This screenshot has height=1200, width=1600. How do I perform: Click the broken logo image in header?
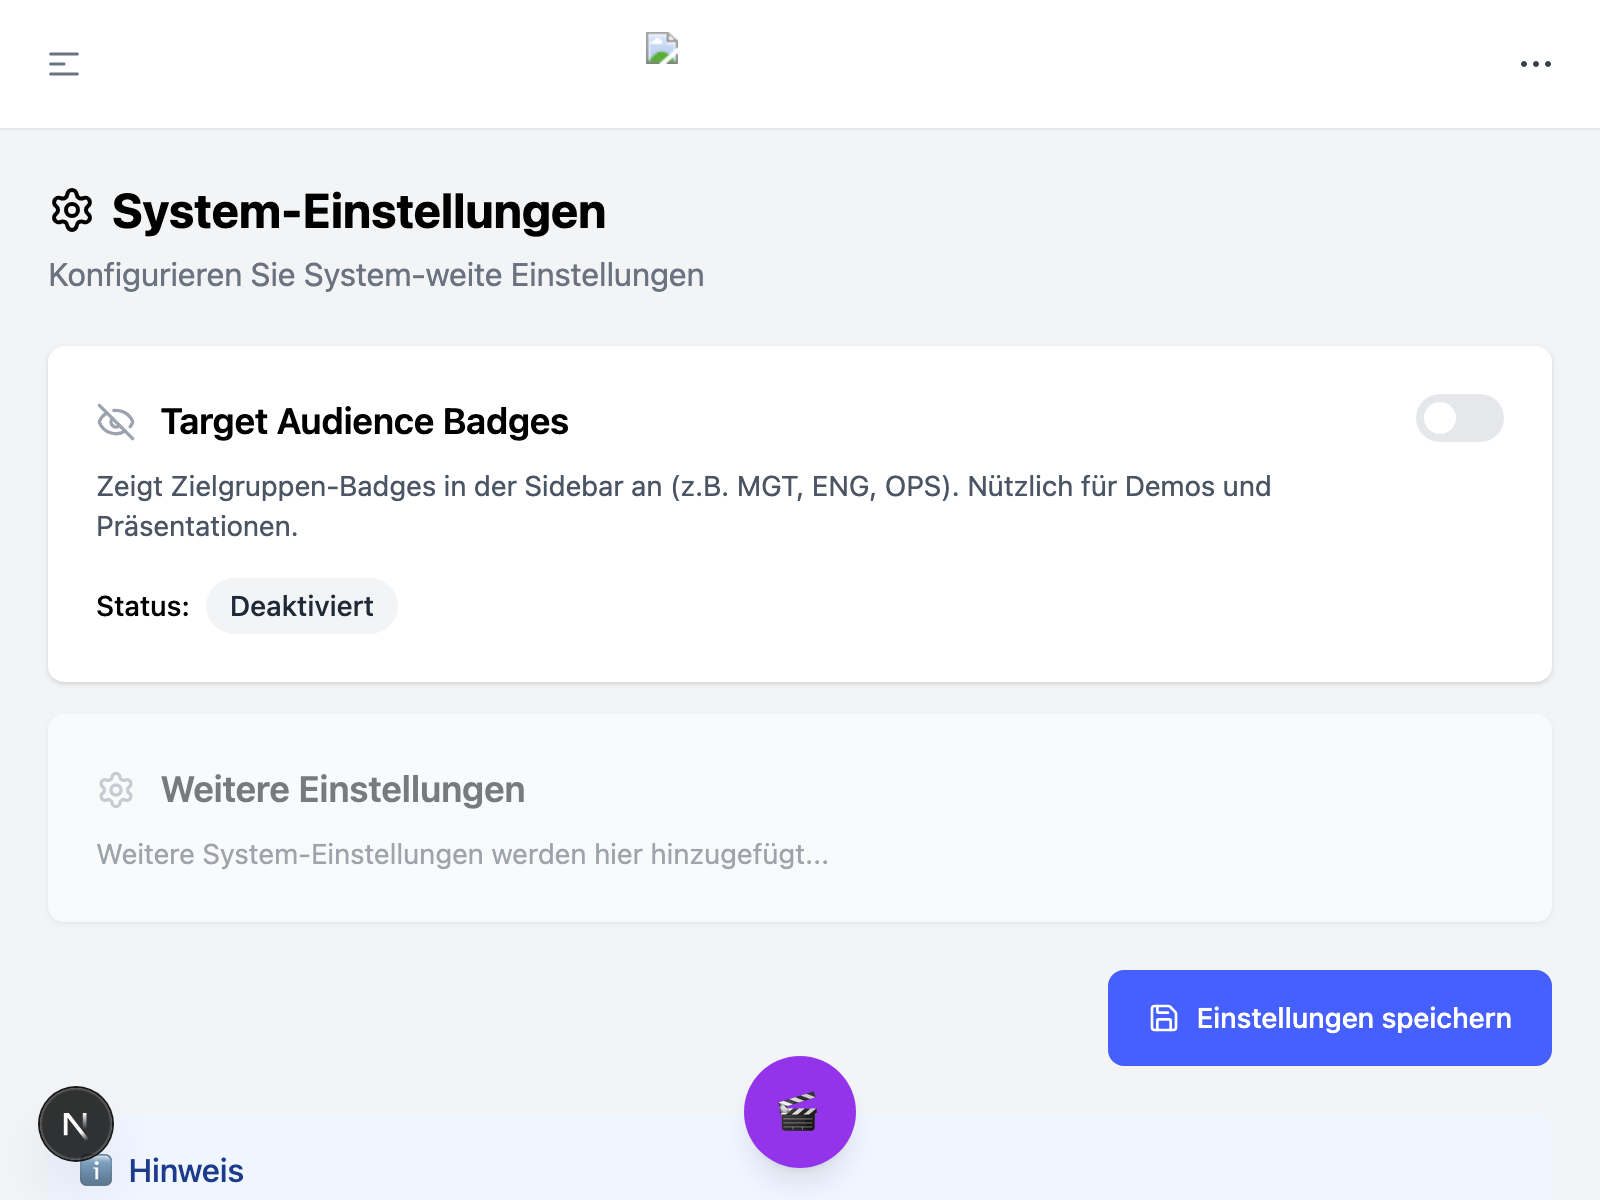click(662, 48)
